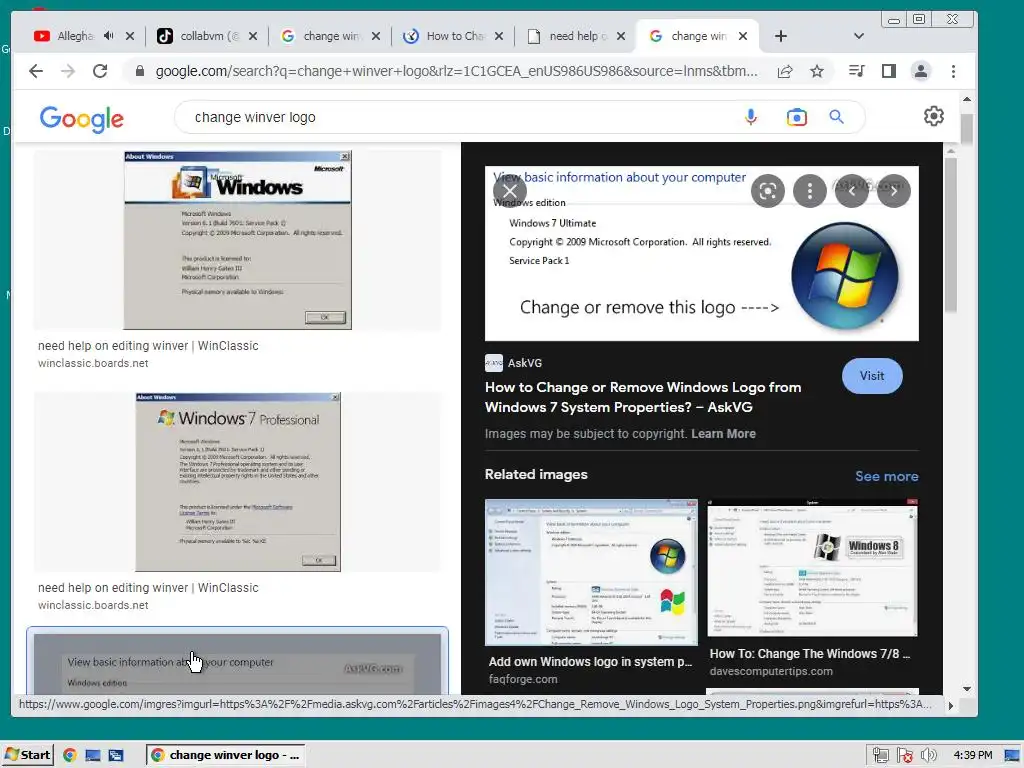Close the How to Cha tab
Viewport: 1024px width, 768px height.
(499, 36)
